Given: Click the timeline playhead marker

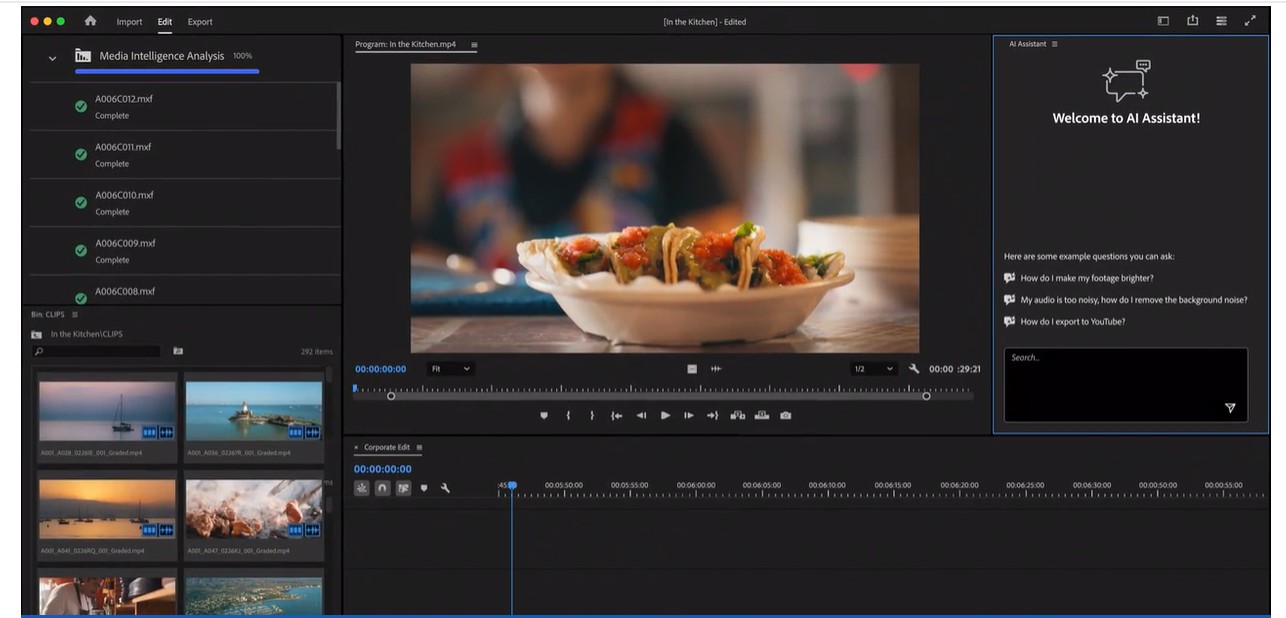Looking at the screenshot, I should coord(512,486).
